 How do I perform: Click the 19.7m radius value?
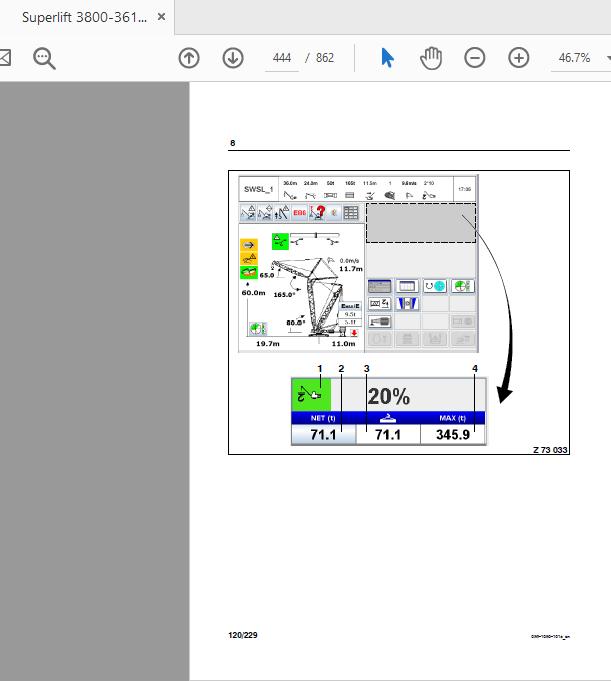[x=268, y=344]
